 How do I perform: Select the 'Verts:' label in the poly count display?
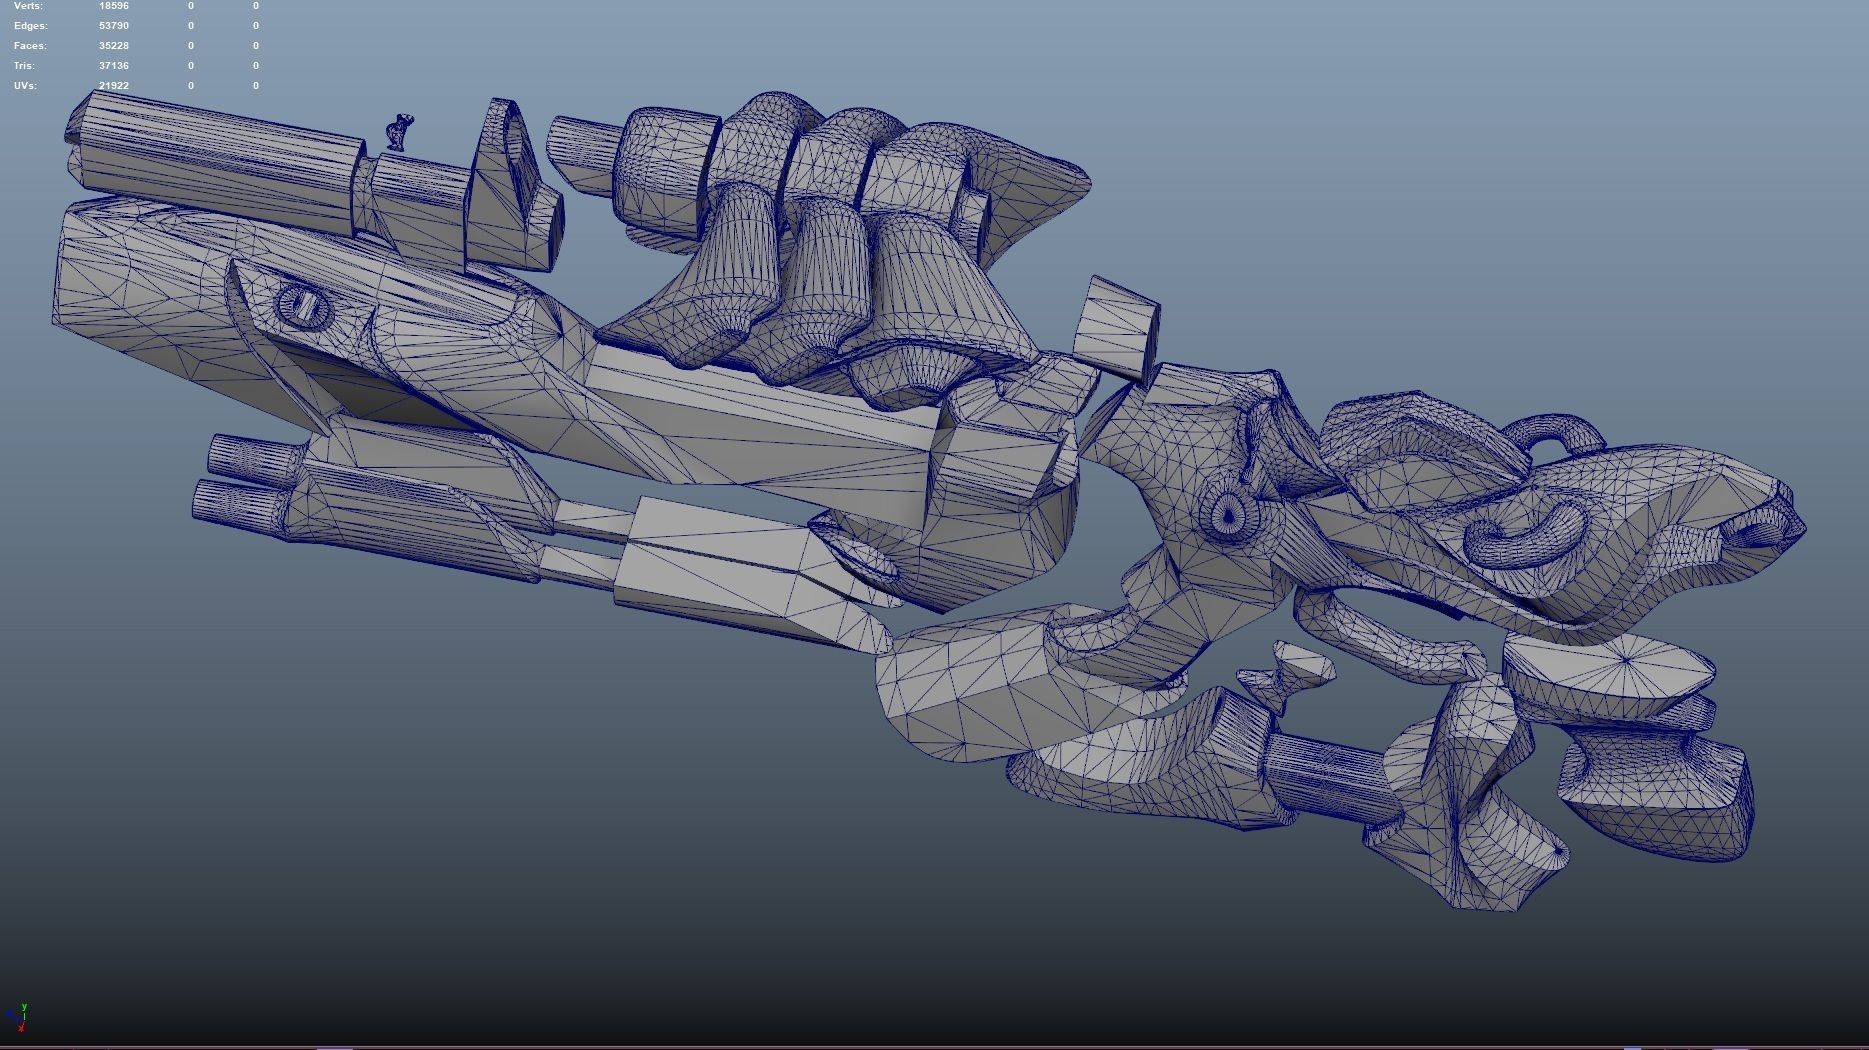click(28, 6)
